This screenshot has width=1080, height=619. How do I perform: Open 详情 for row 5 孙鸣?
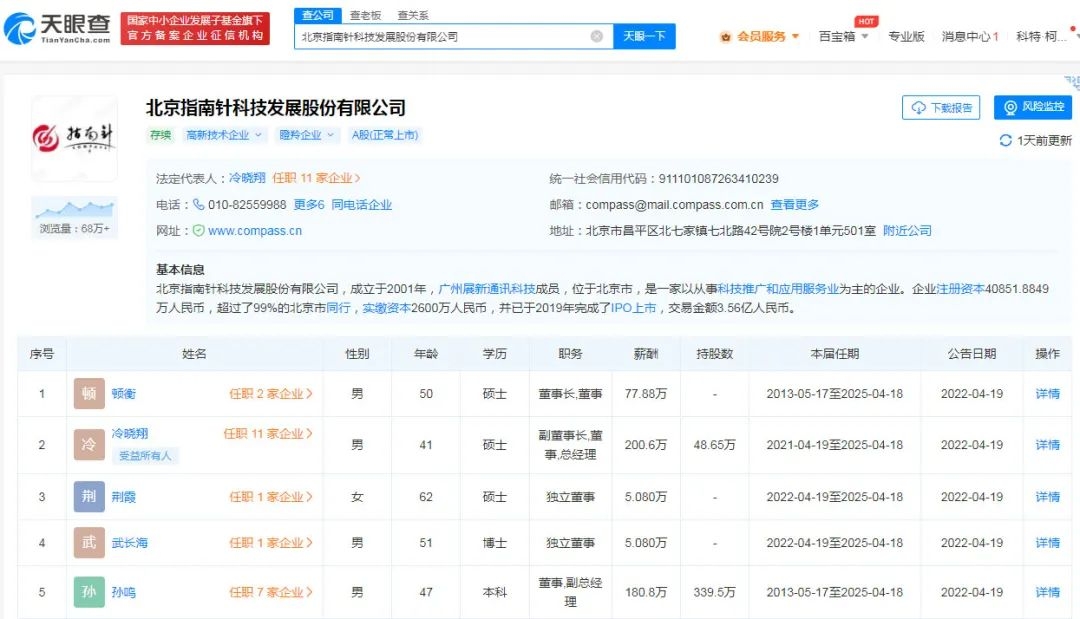tap(1048, 592)
